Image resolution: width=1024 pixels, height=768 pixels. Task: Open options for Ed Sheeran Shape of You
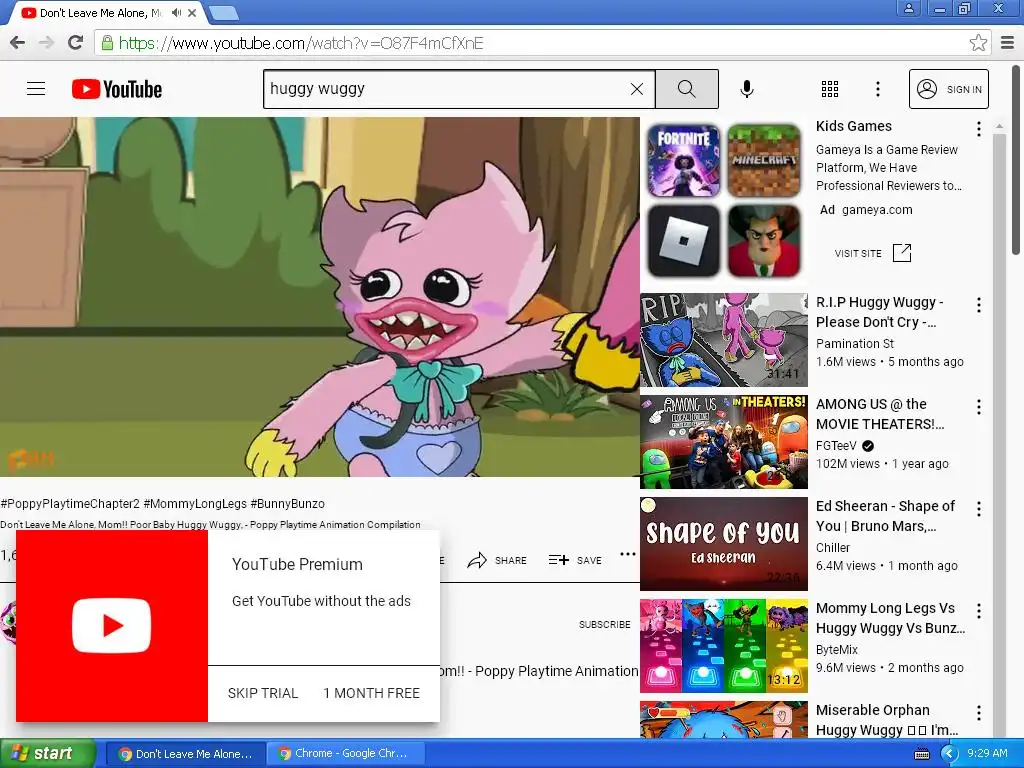(978, 509)
